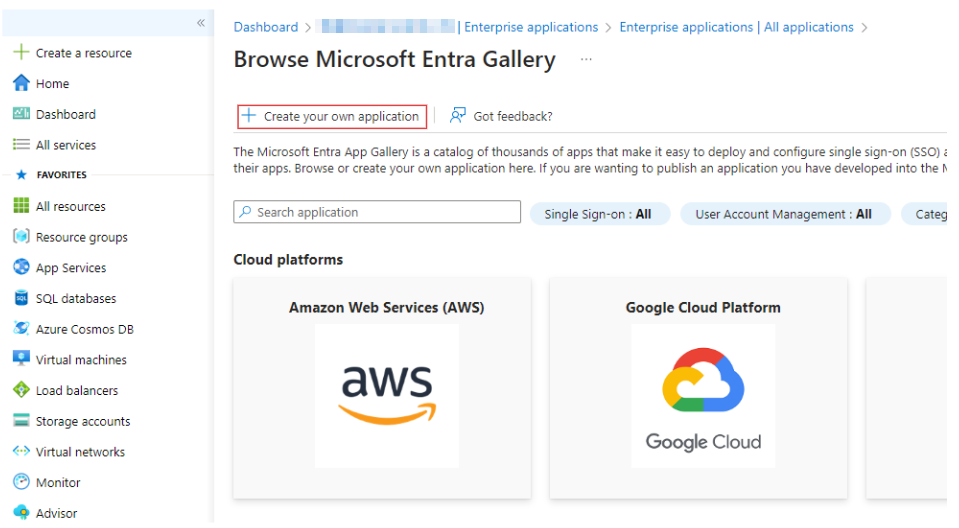The height and width of the screenshot is (528, 959).
Task: Open Advisor entry in sidebar
Action: tap(56, 513)
